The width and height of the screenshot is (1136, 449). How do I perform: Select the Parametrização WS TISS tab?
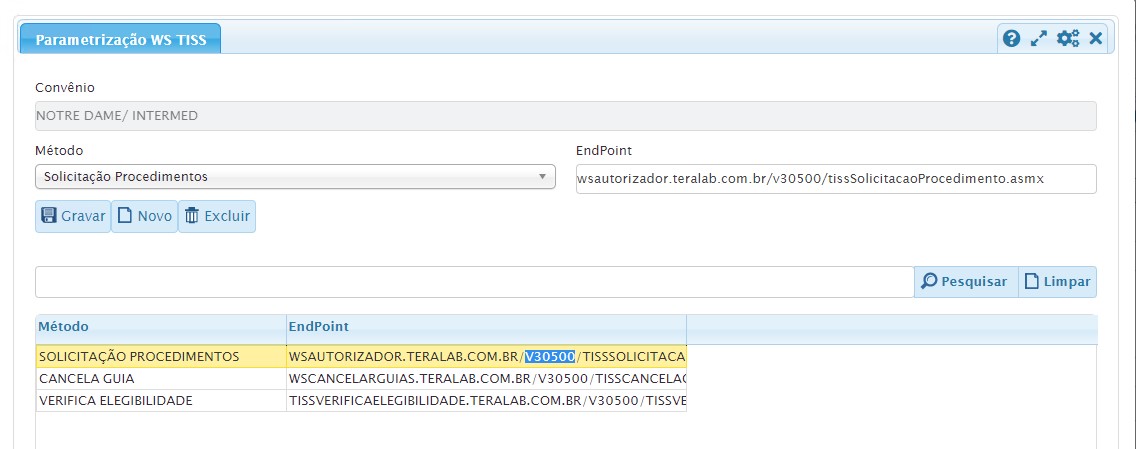click(121, 40)
